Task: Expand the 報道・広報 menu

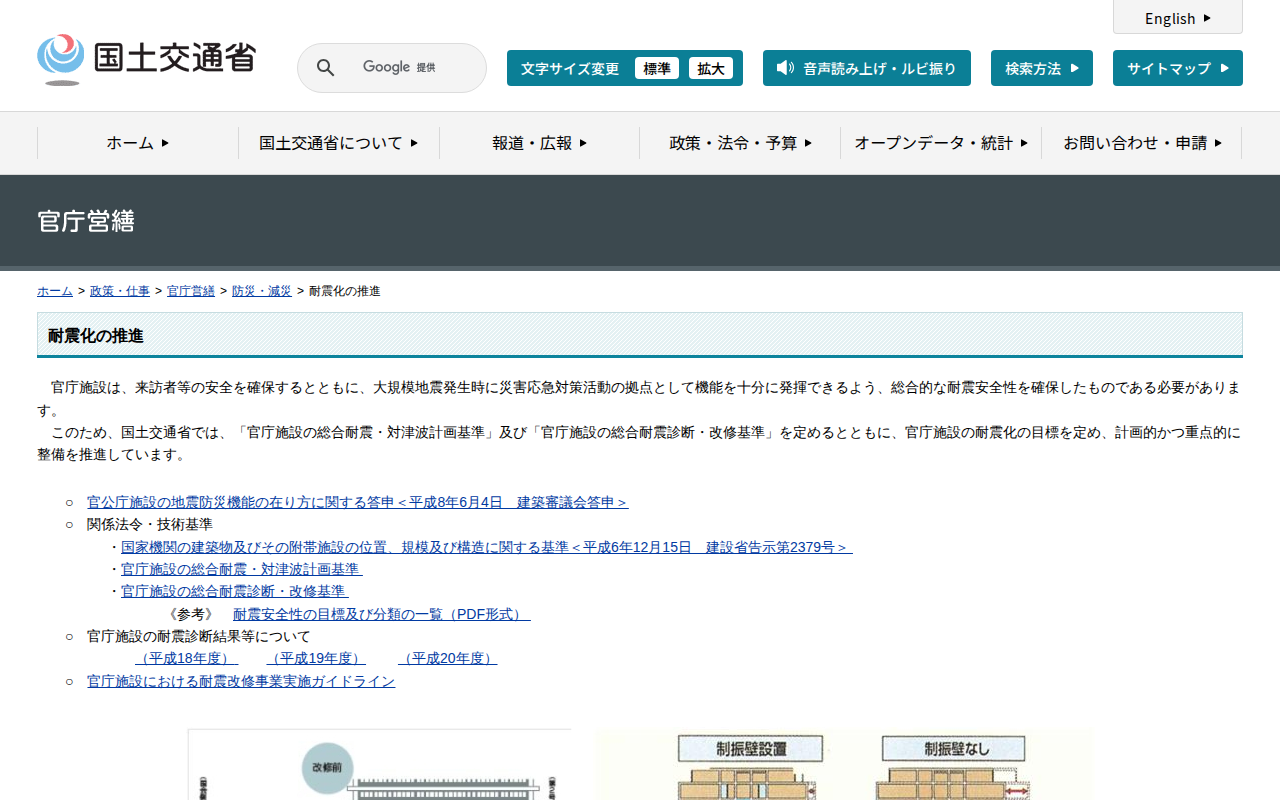Action: 540,143
